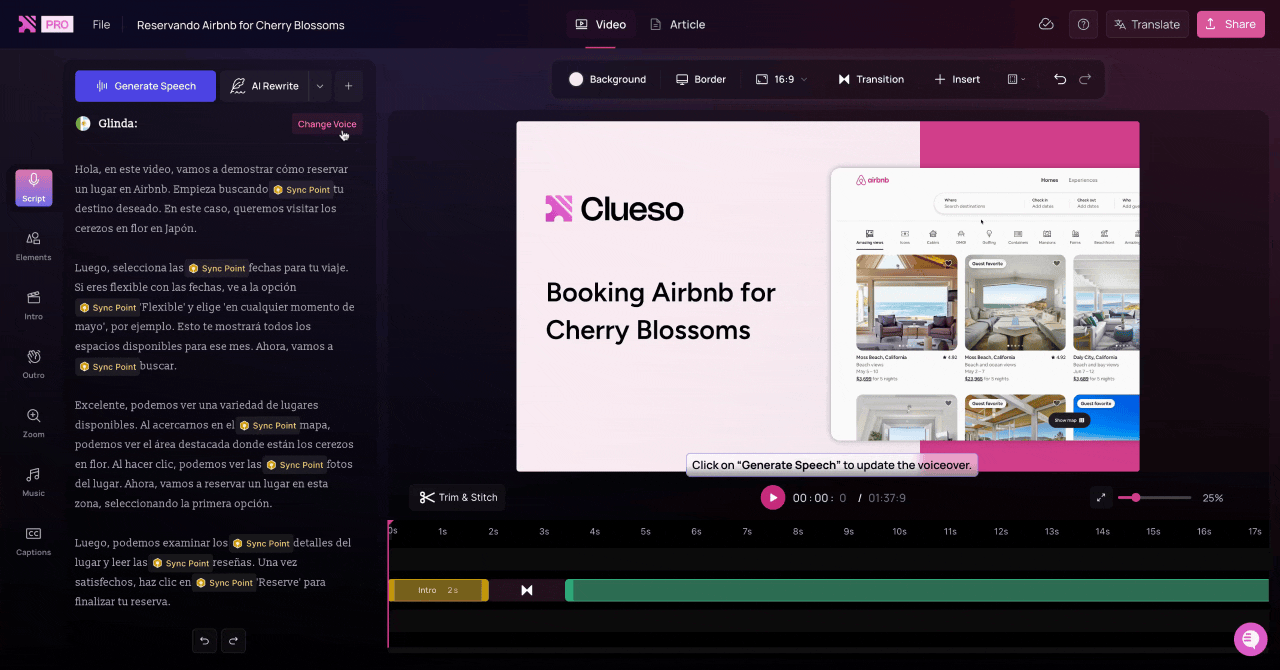The width and height of the screenshot is (1280, 670).
Task: Click the cloud save status icon
Action: coord(1046,24)
